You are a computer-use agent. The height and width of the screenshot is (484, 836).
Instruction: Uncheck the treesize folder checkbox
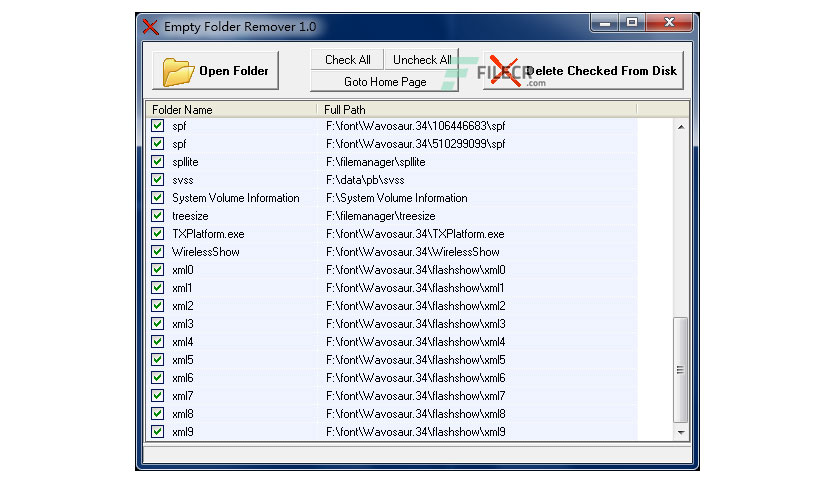157,216
